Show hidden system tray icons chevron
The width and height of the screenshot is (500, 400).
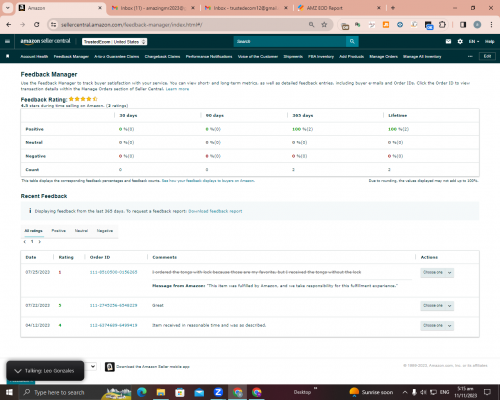[405, 392]
